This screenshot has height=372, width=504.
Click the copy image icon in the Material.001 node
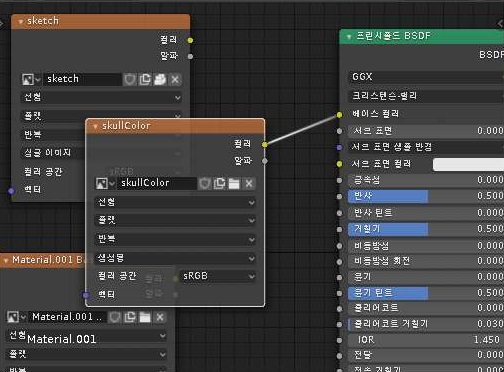pyautogui.click(x=130, y=317)
